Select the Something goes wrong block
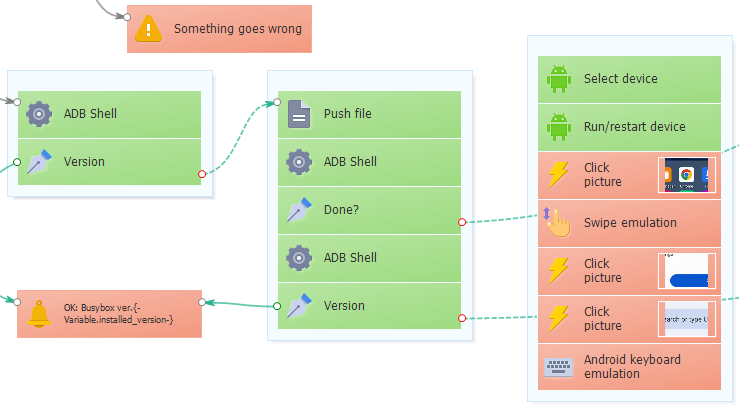The height and width of the screenshot is (408, 739). pyautogui.click(x=236, y=29)
